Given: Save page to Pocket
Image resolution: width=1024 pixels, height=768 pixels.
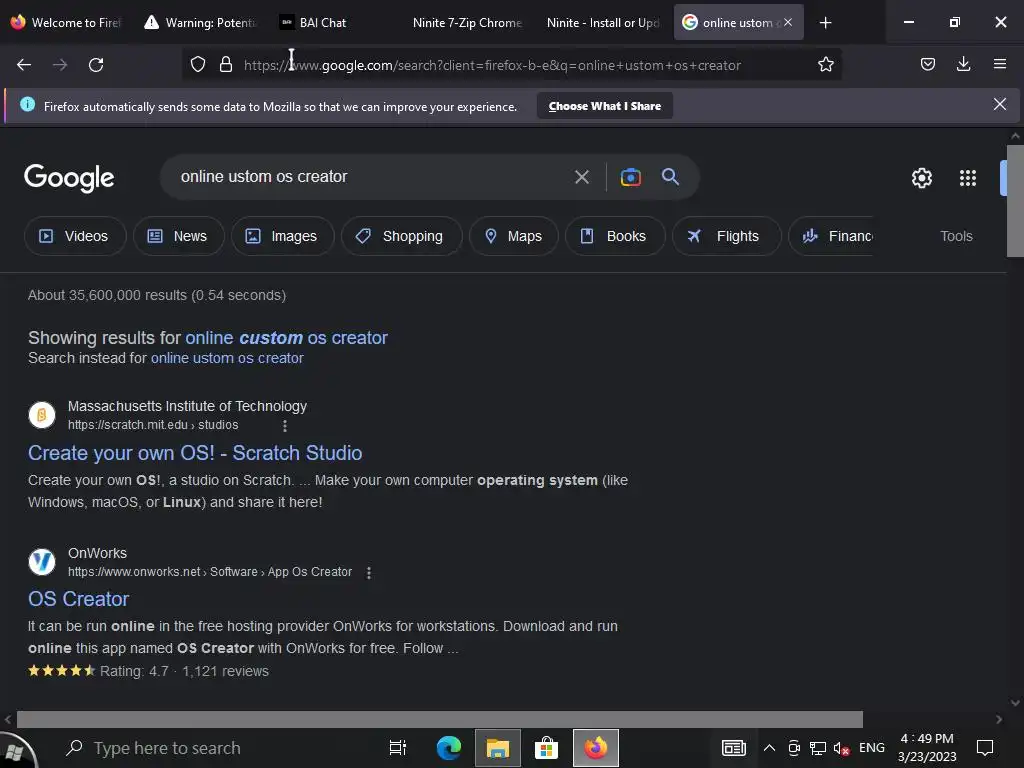Looking at the screenshot, I should pos(927,64).
